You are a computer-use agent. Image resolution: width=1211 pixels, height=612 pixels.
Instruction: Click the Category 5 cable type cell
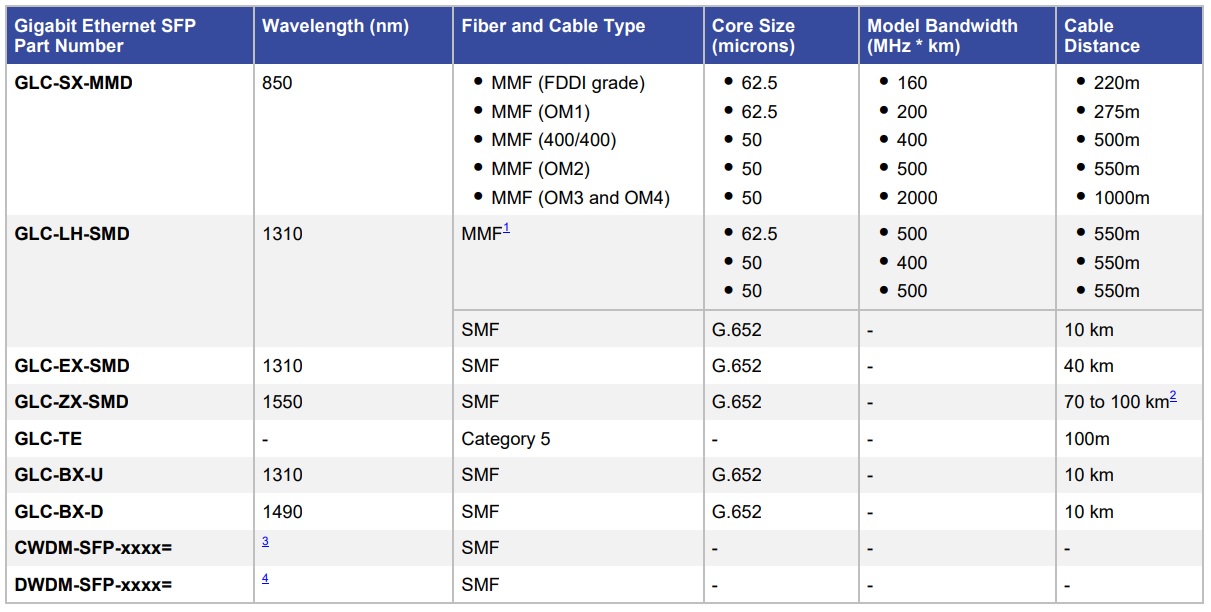point(506,439)
